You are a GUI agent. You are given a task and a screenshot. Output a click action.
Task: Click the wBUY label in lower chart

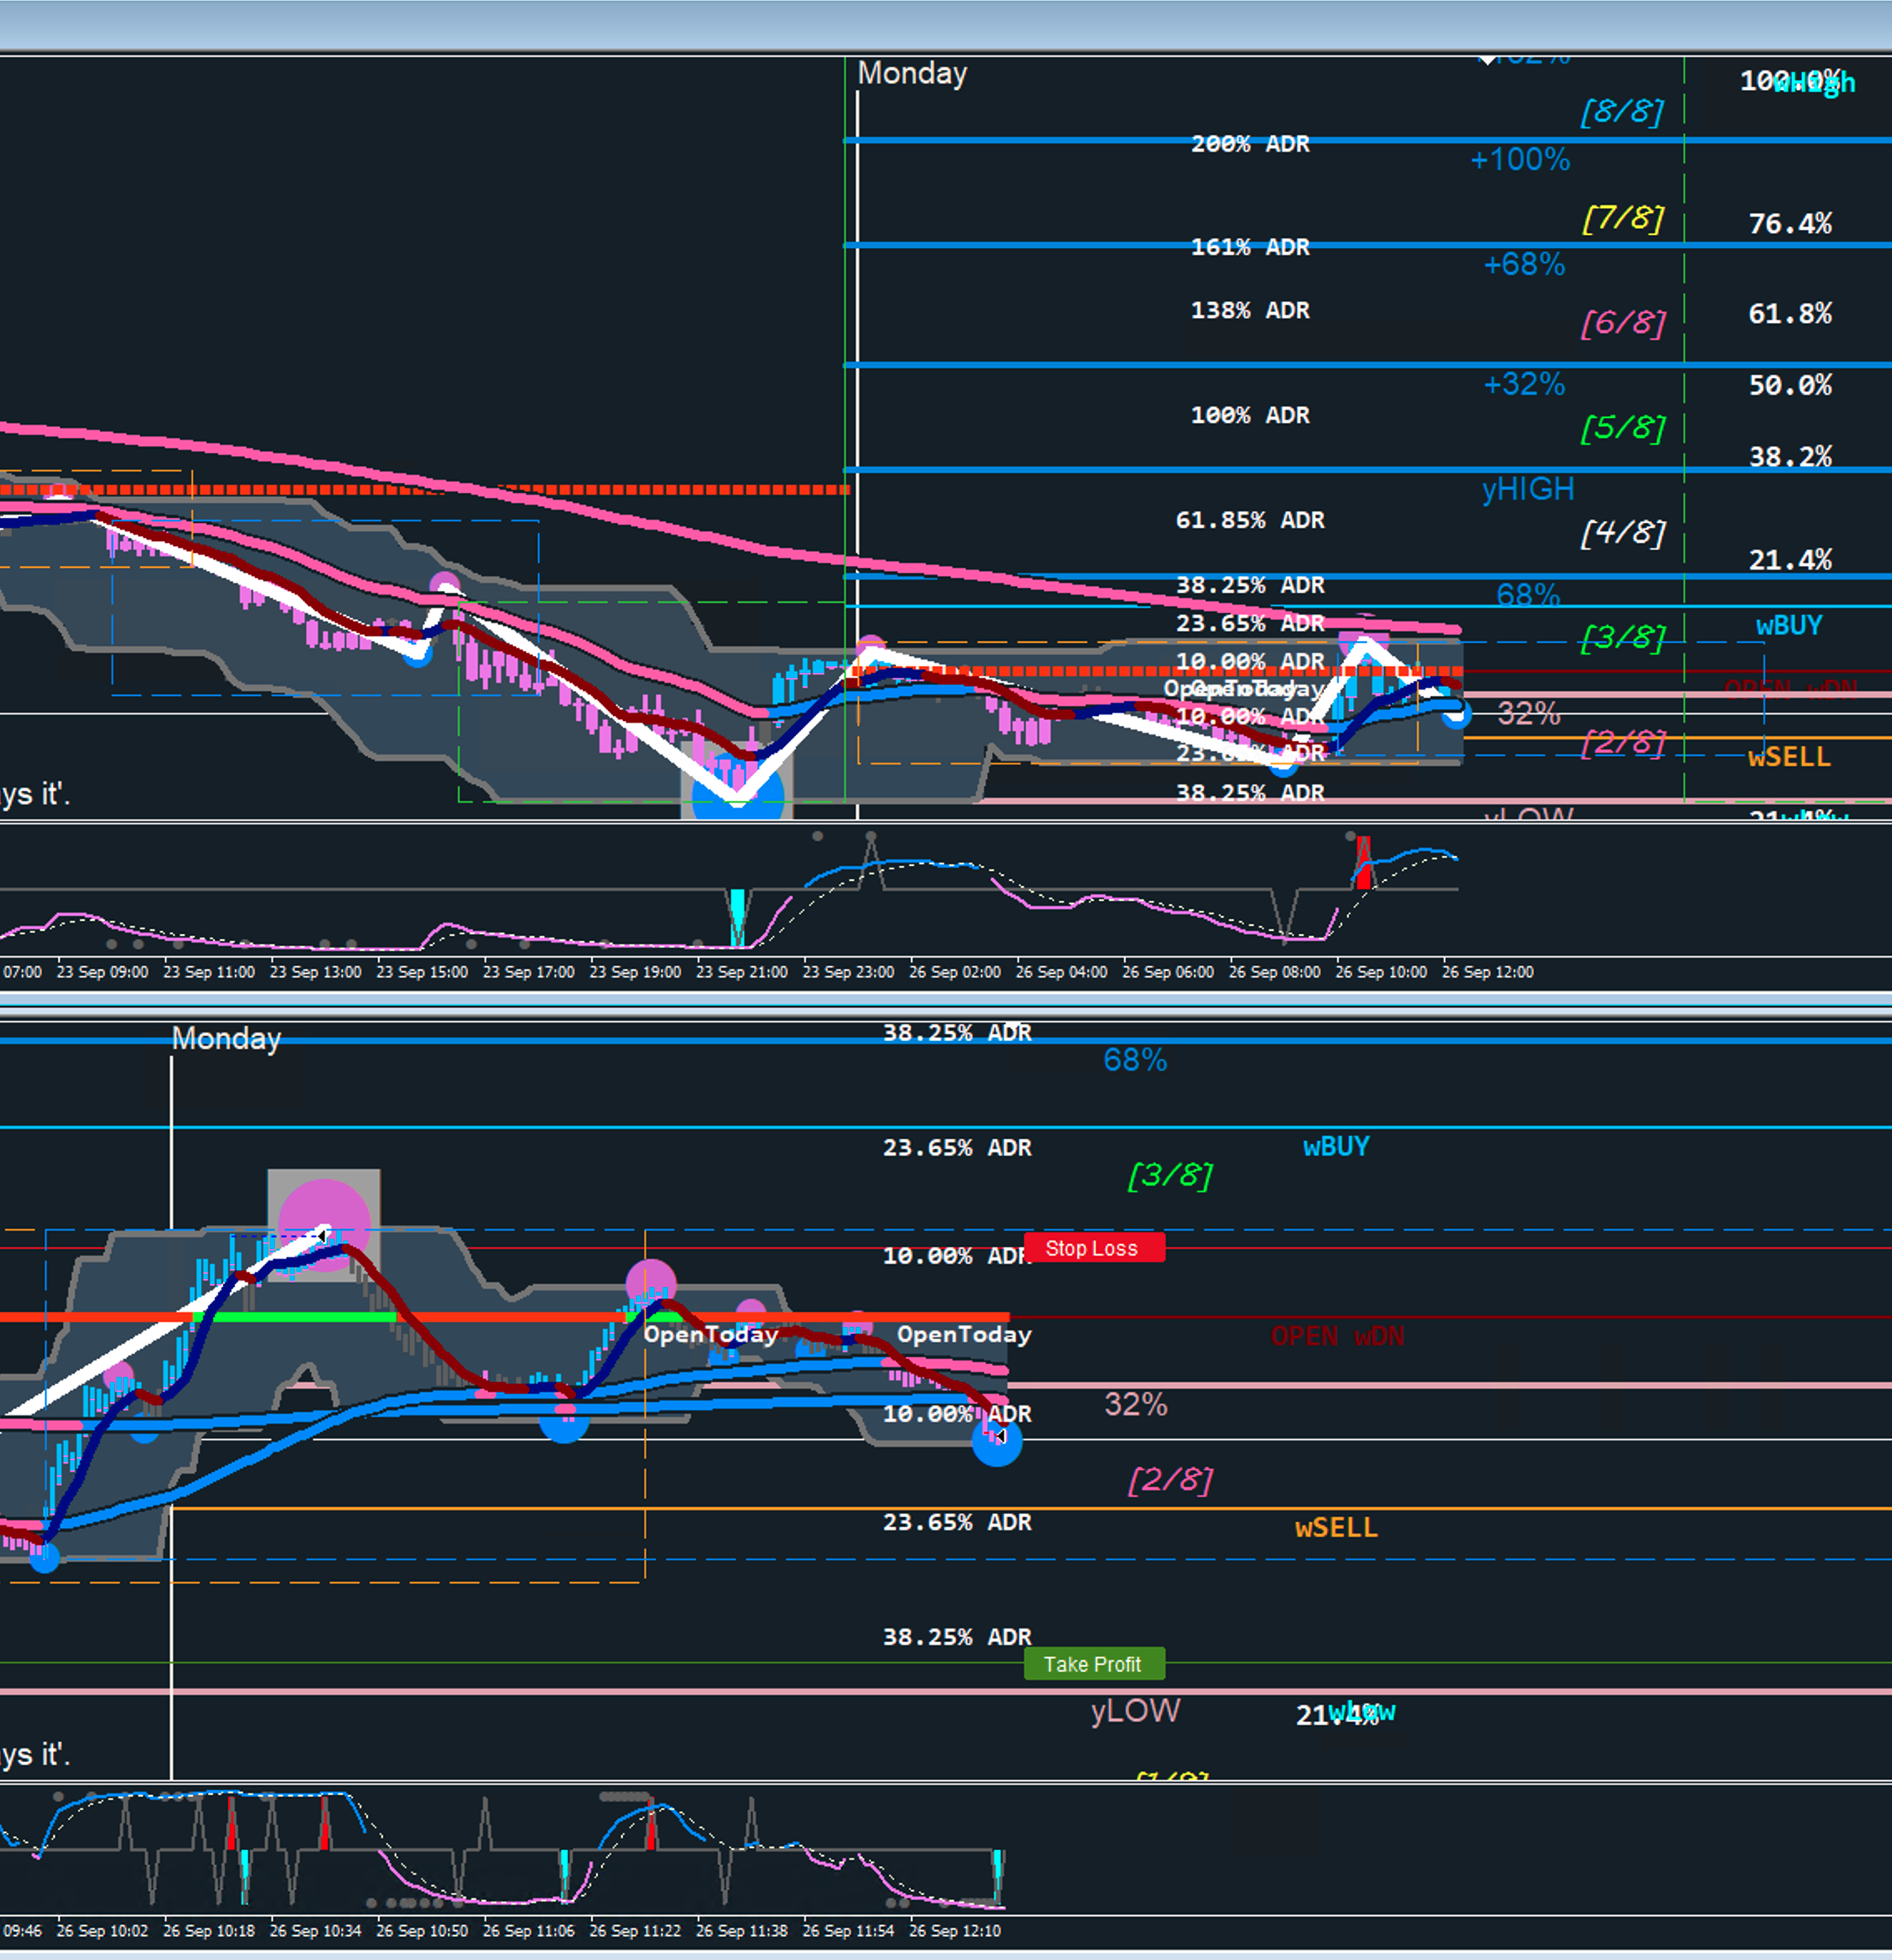(x=1336, y=1146)
